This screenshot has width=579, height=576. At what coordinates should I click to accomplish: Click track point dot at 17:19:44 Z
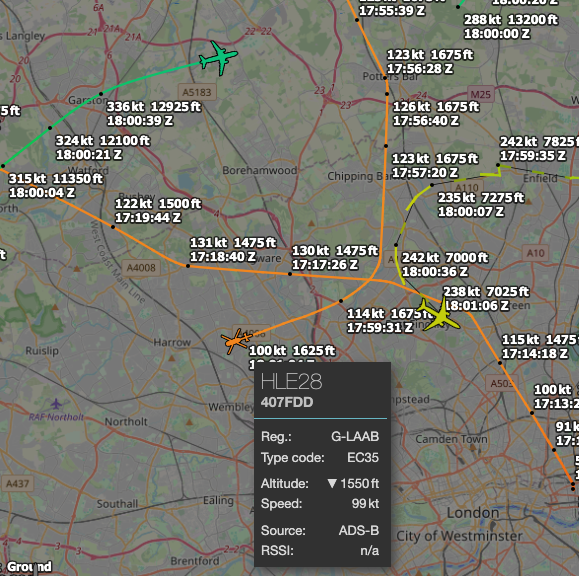coord(113,227)
